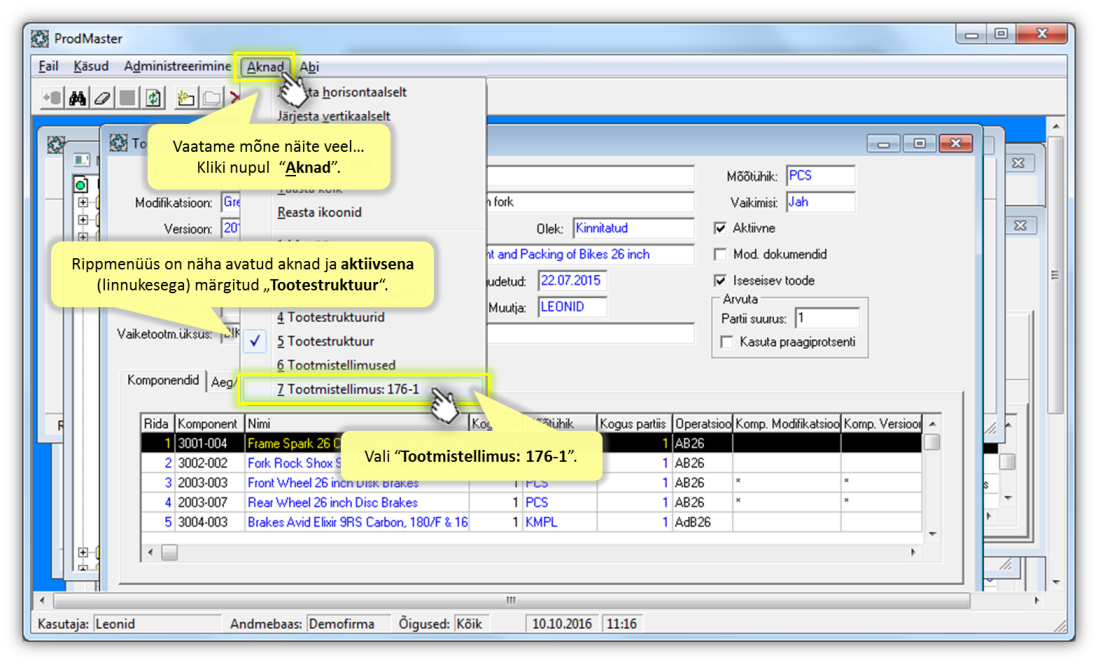Enable the Mod. dokumendid checkbox
The height and width of the screenshot is (664, 1098).
(x=720, y=254)
